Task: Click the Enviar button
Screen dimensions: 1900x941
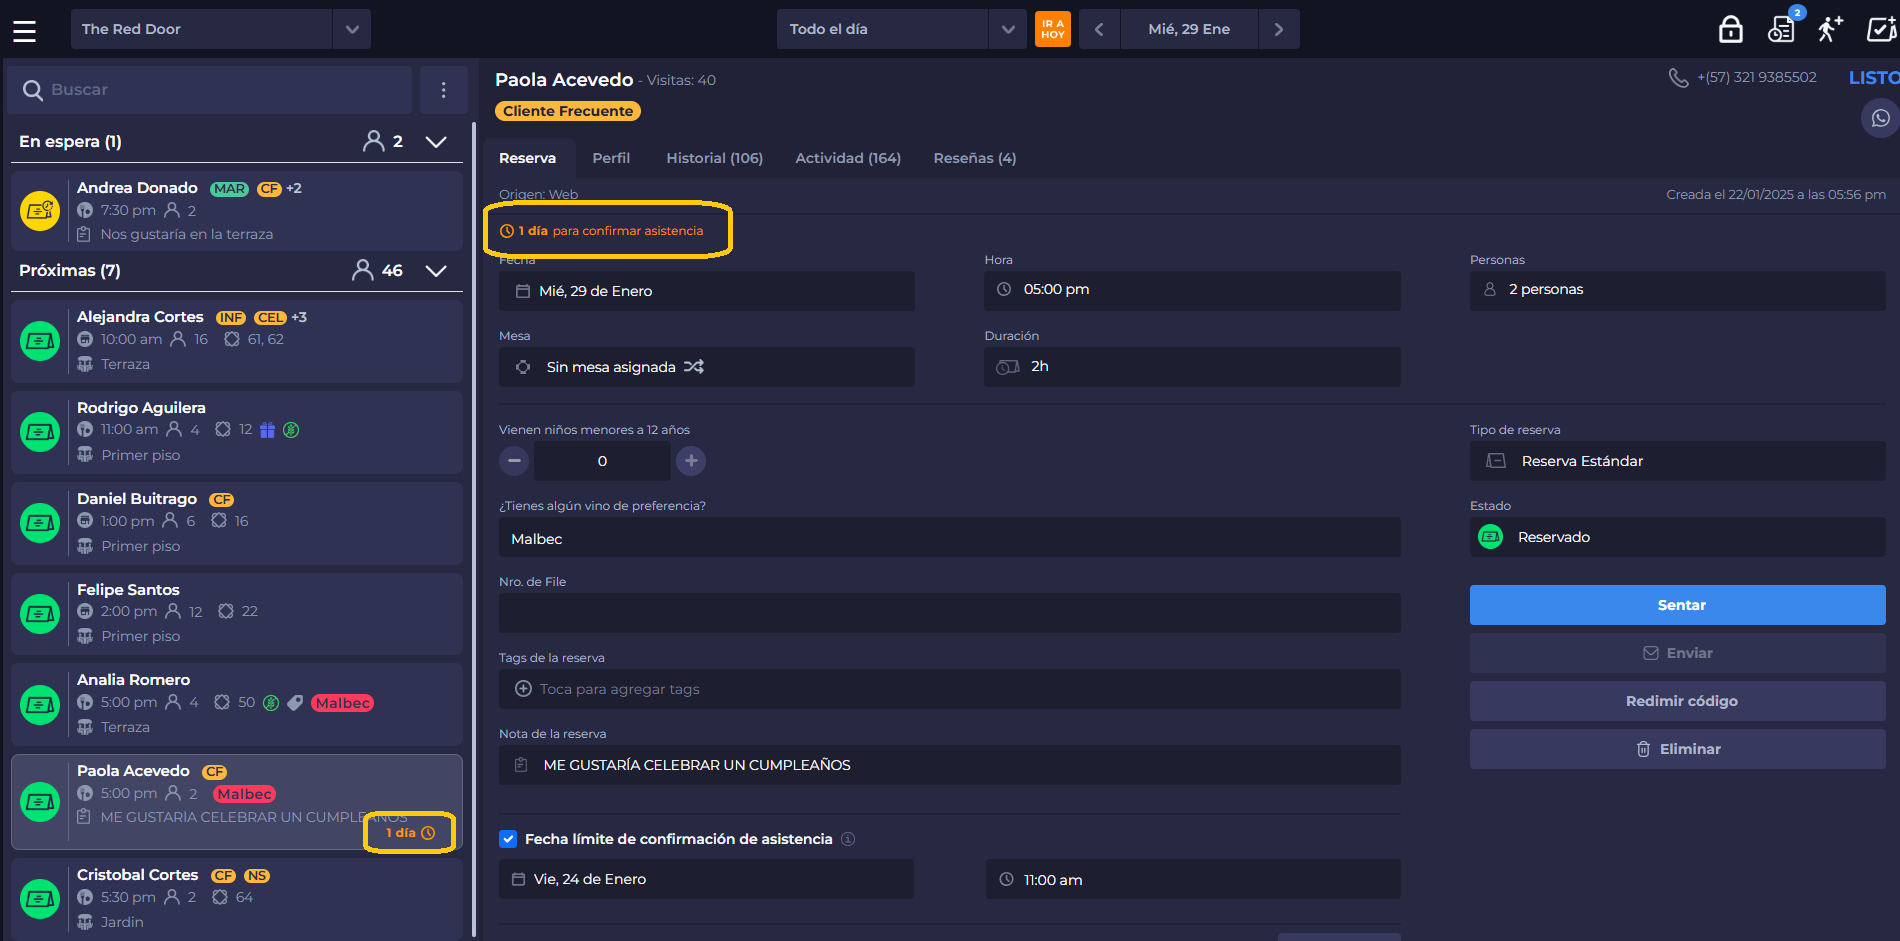Action: tap(1677, 653)
